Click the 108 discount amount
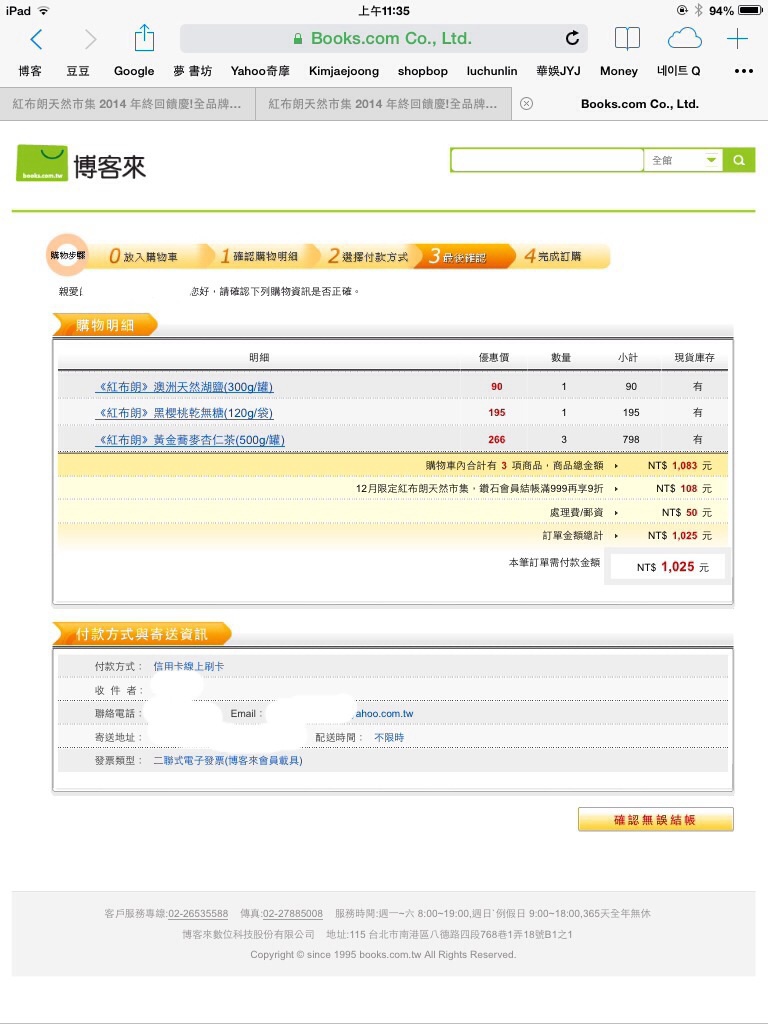768x1024 pixels. 689,488
